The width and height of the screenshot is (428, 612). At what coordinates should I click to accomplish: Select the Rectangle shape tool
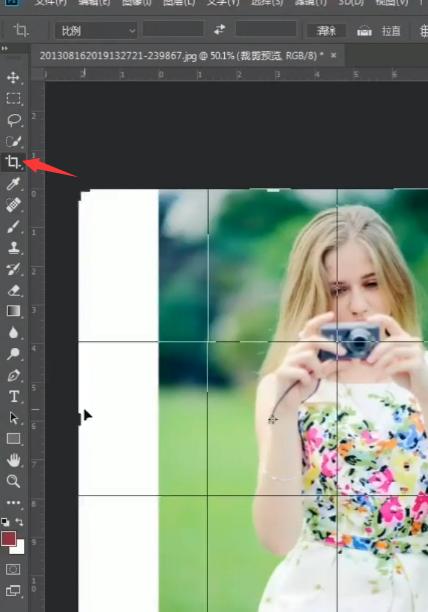(13, 439)
